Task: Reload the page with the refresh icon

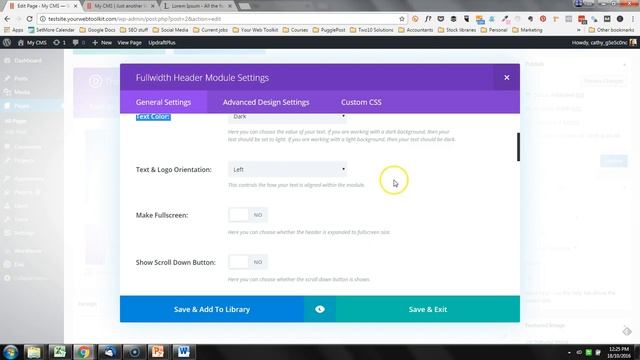Action: pyautogui.click(x=29, y=19)
